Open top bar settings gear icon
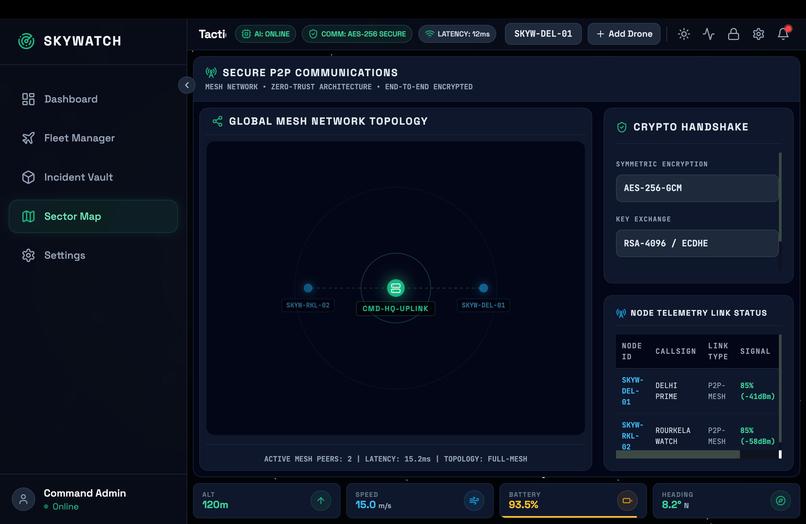The width and height of the screenshot is (806, 524). (x=758, y=34)
